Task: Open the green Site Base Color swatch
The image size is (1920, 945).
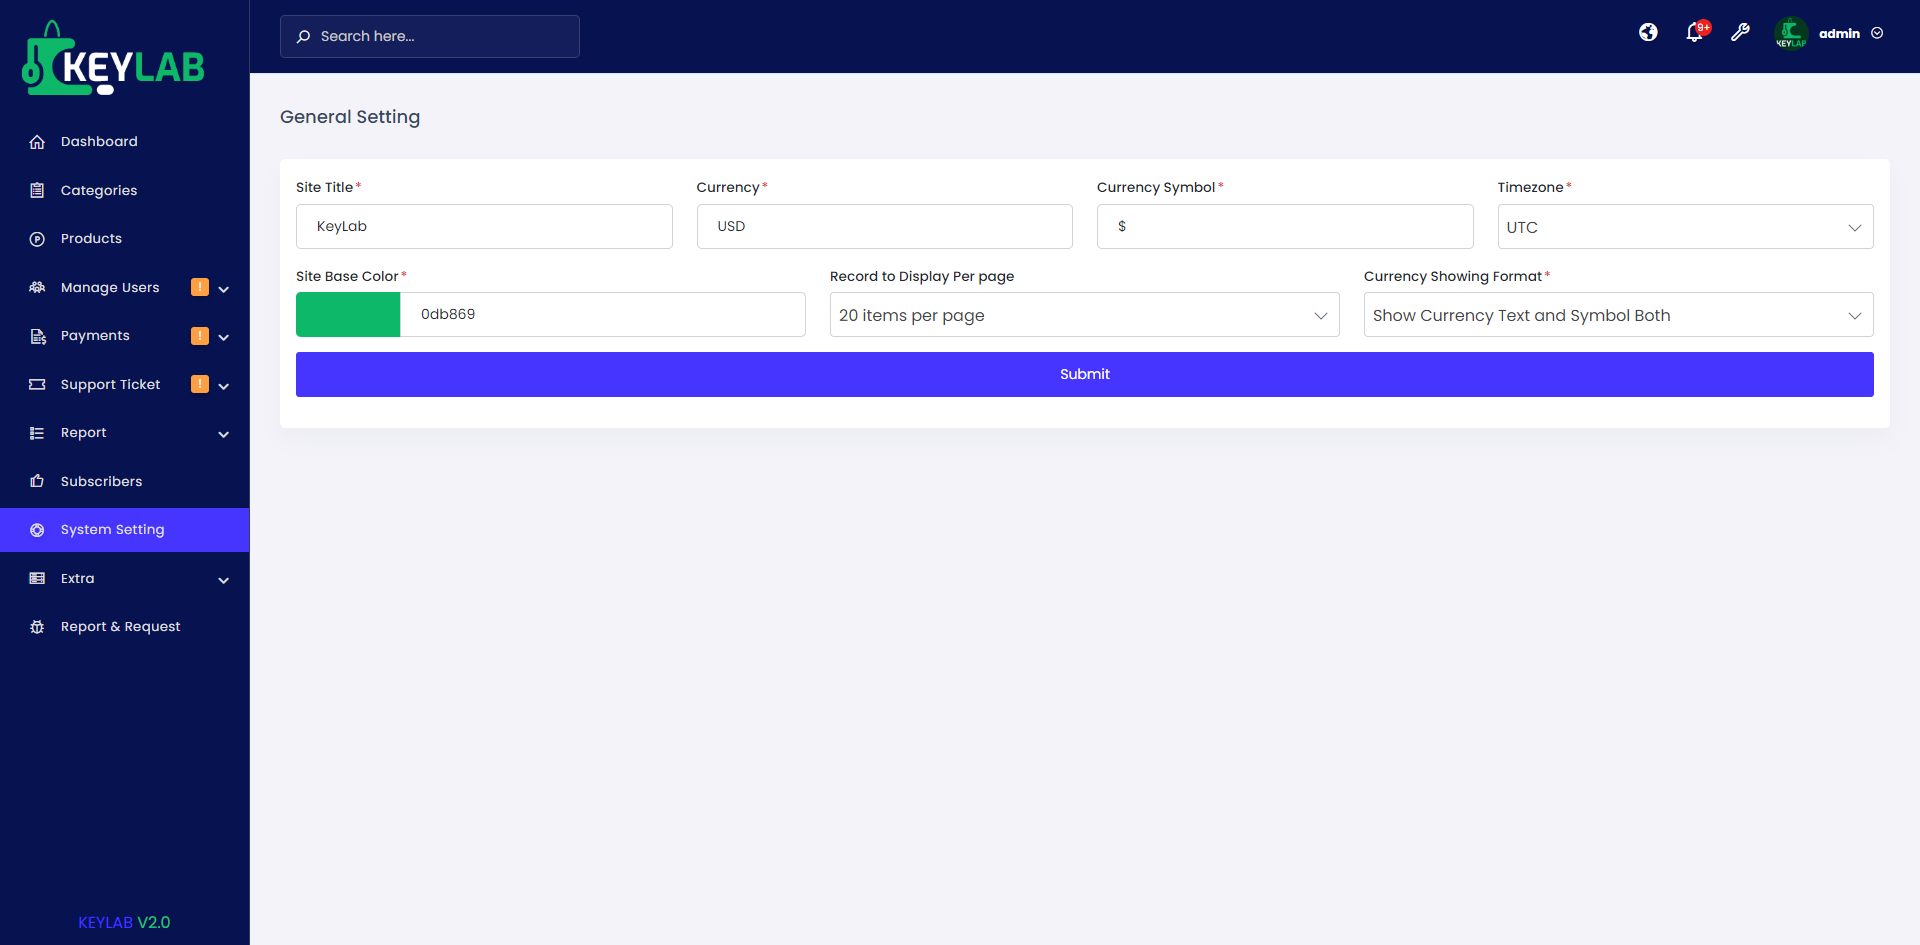Action: click(x=348, y=315)
